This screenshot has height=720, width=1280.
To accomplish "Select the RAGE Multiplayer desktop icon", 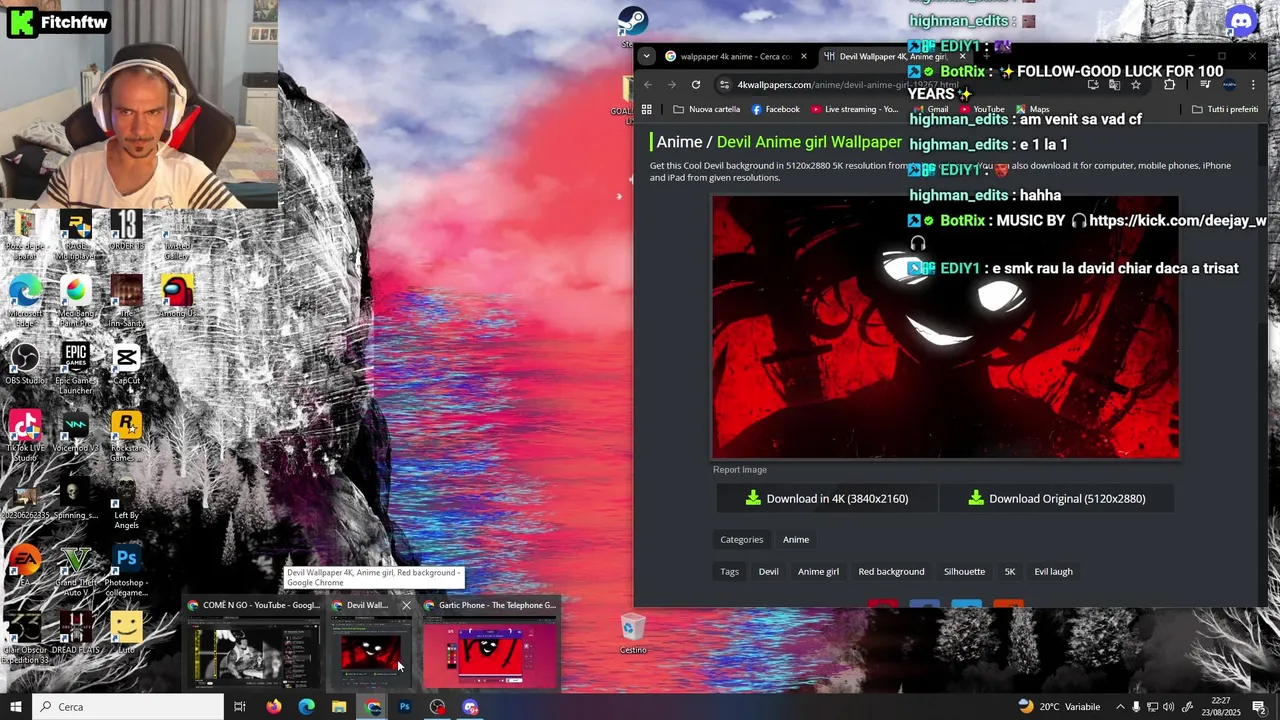I will [x=76, y=235].
